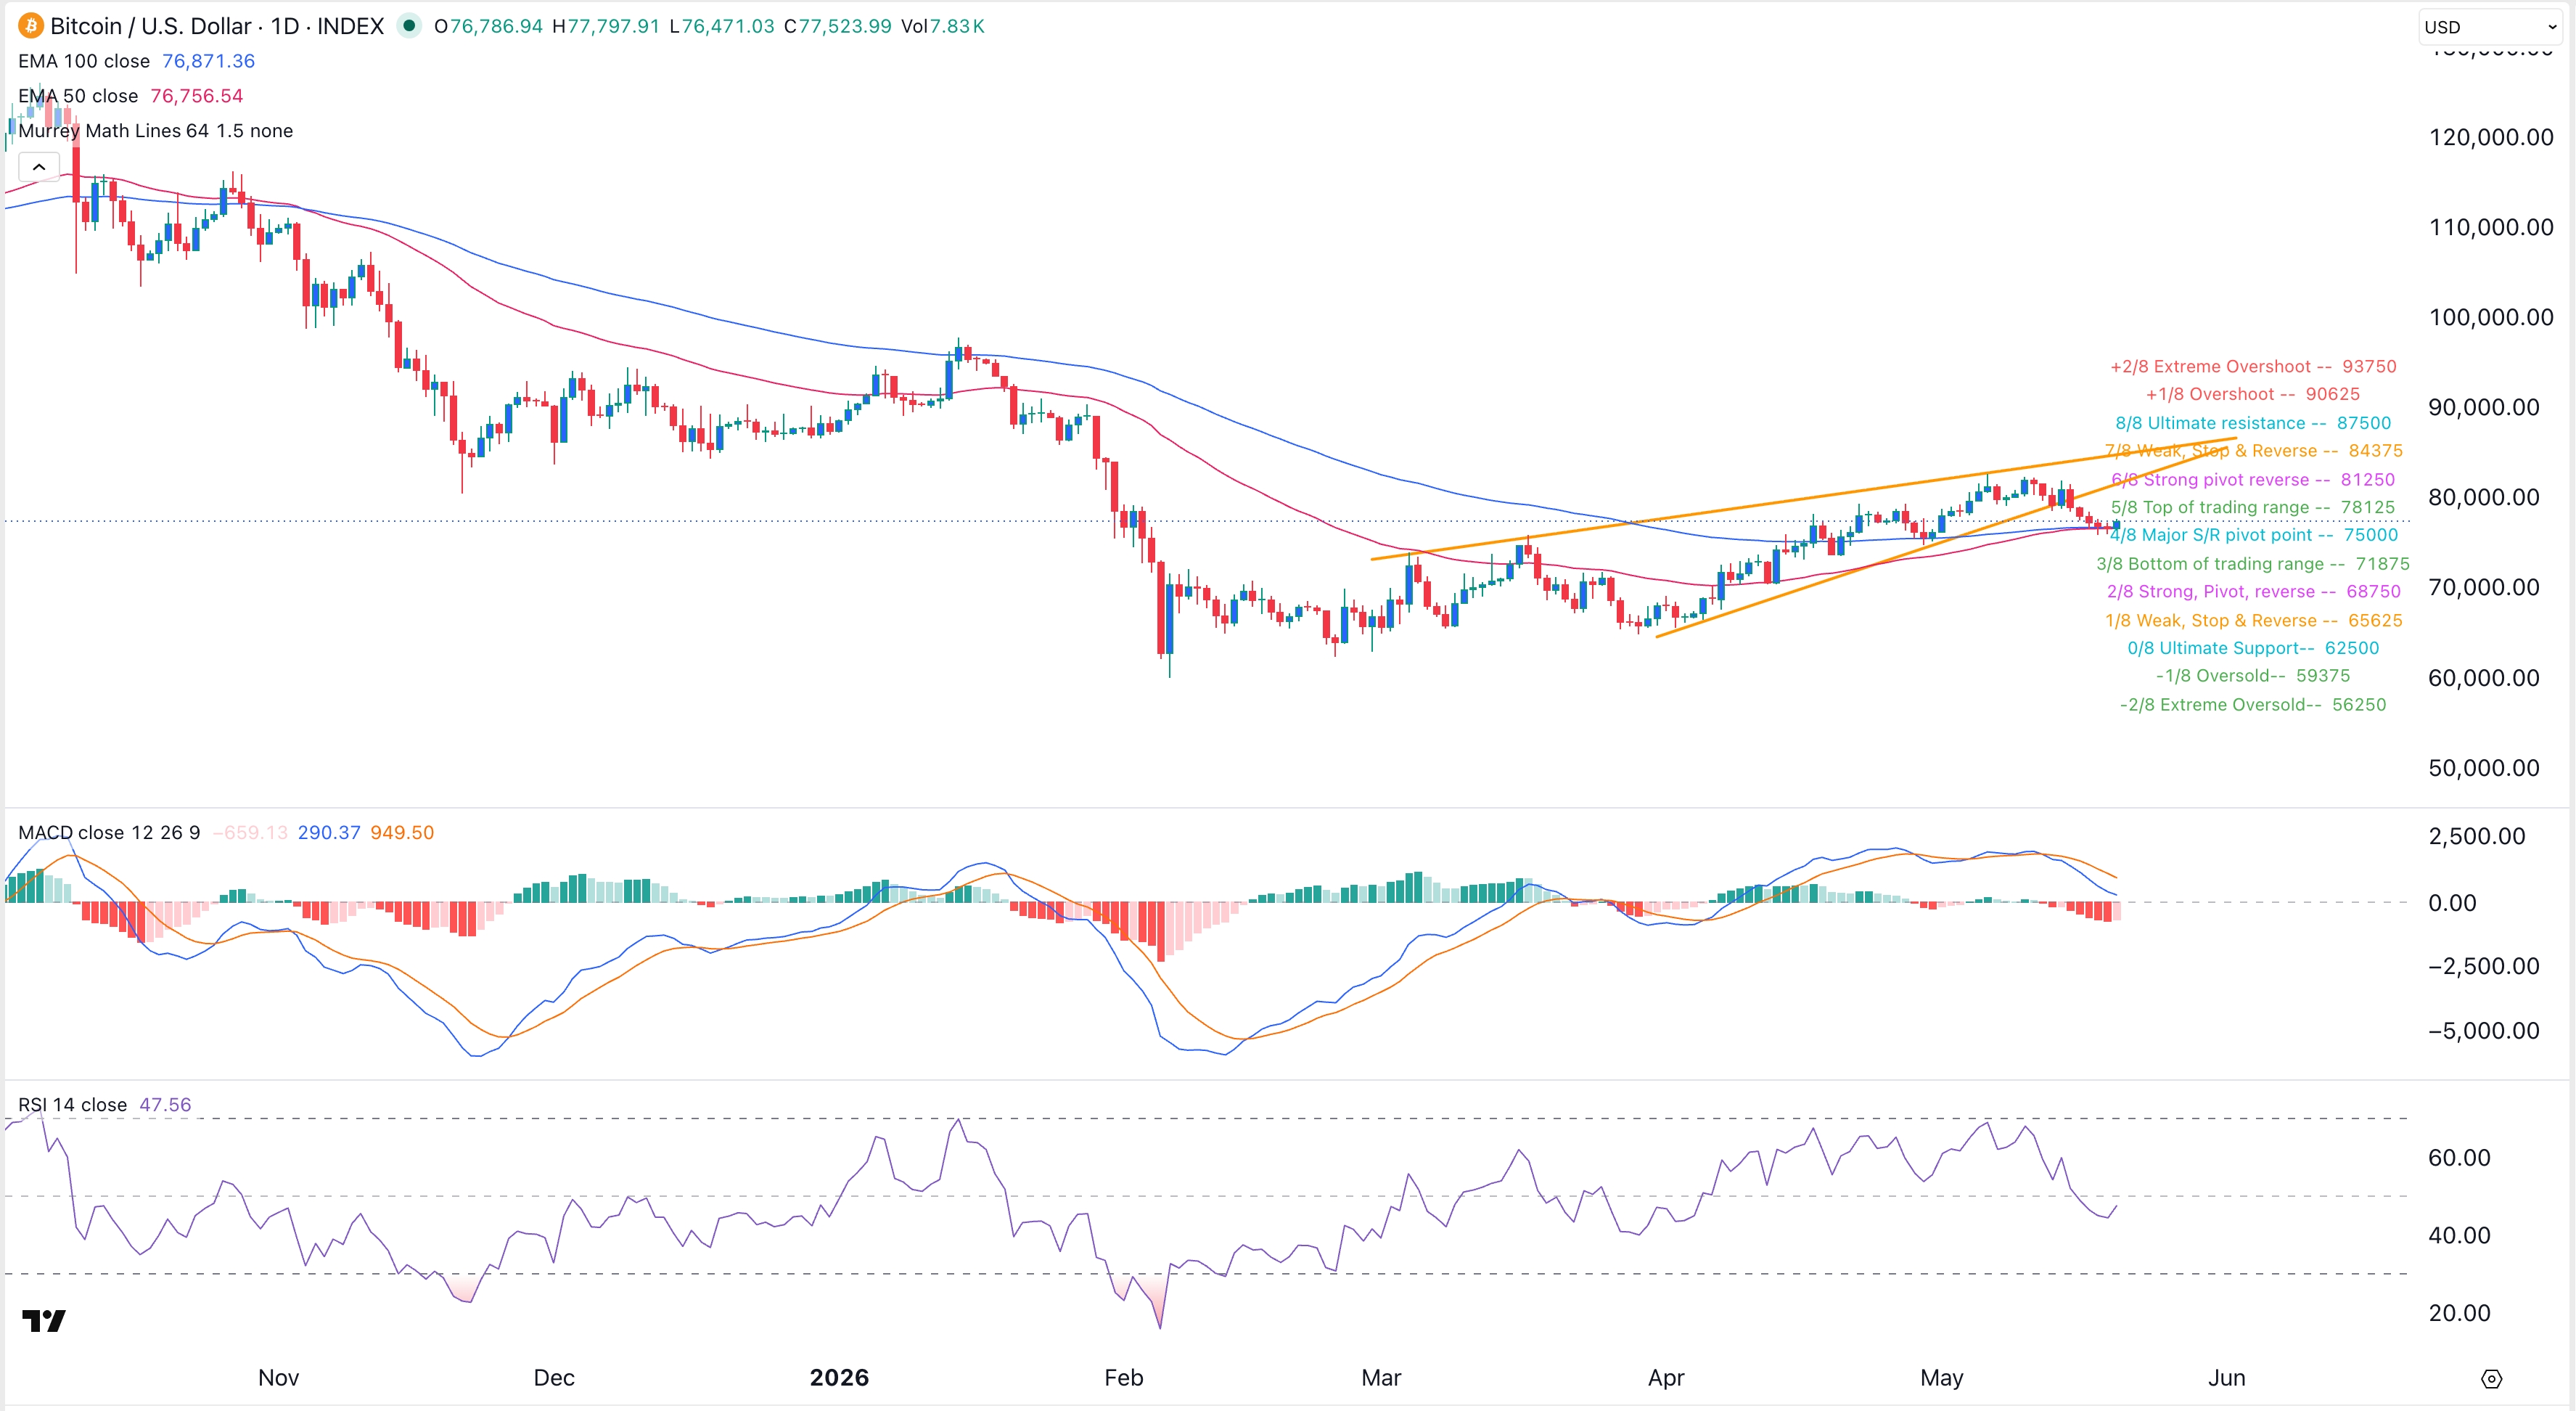Click the MACD line value 290.37
This screenshot has width=2576, height=1411.
pyautogui.click(x=329, y=833)
